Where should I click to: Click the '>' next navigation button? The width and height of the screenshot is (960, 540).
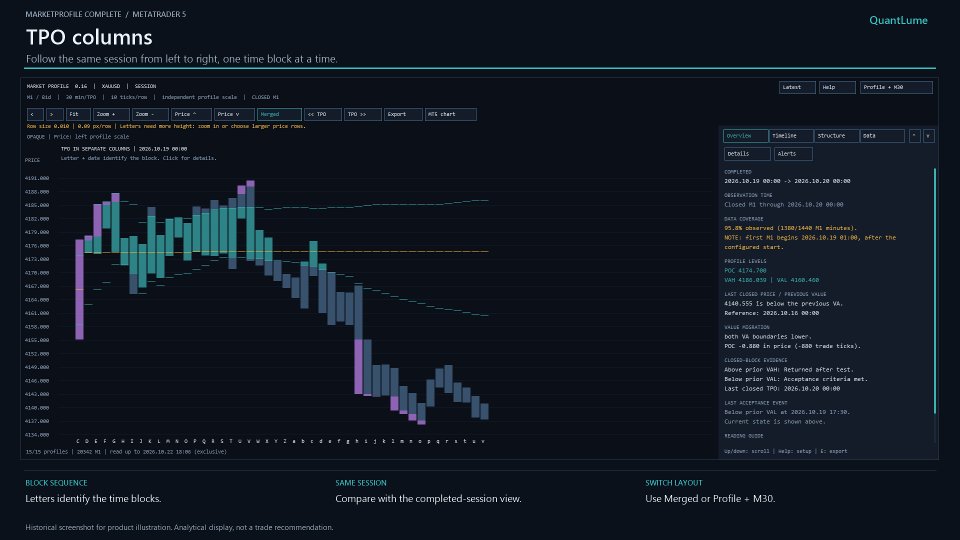(54, 114)
